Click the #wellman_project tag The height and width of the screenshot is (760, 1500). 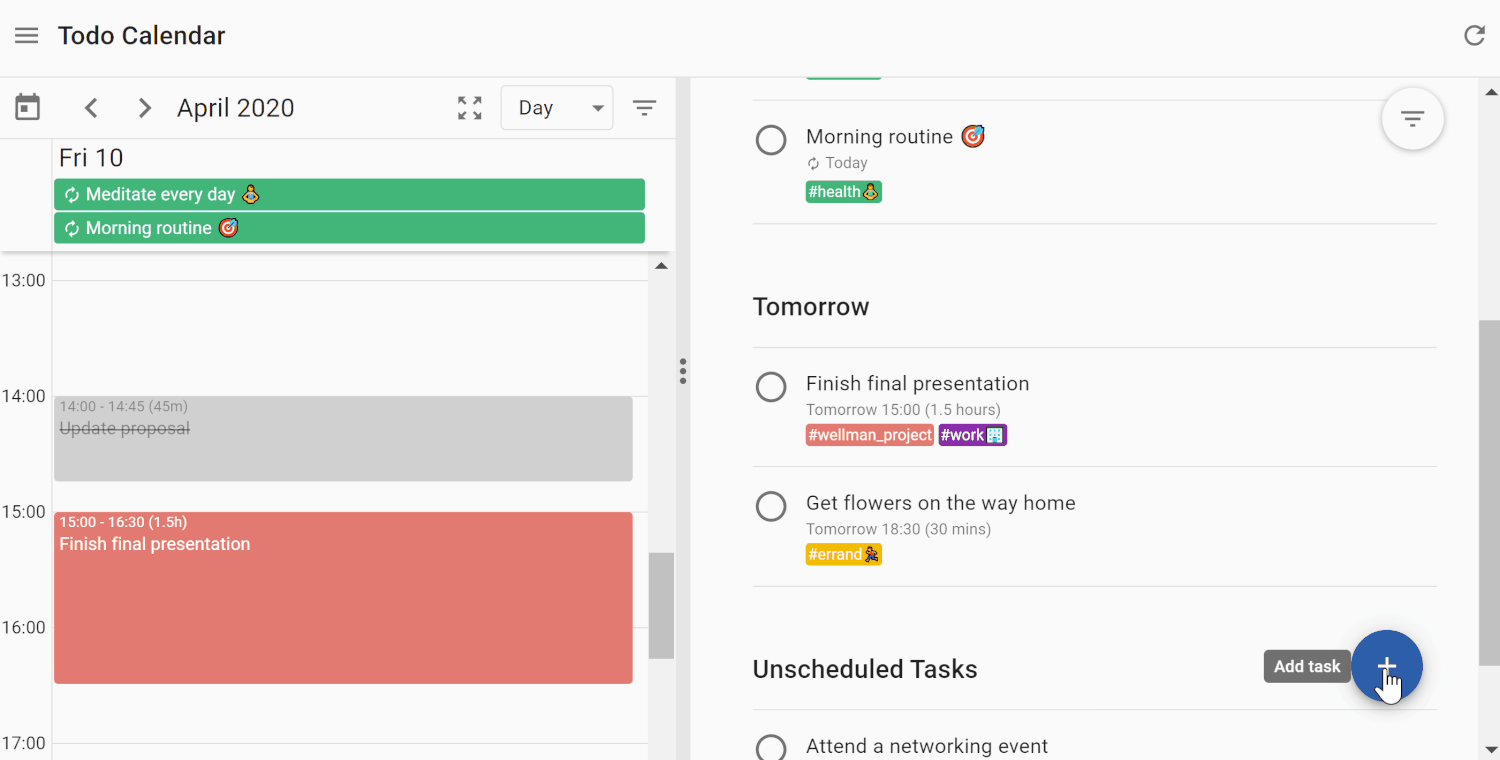coord(870,435)
